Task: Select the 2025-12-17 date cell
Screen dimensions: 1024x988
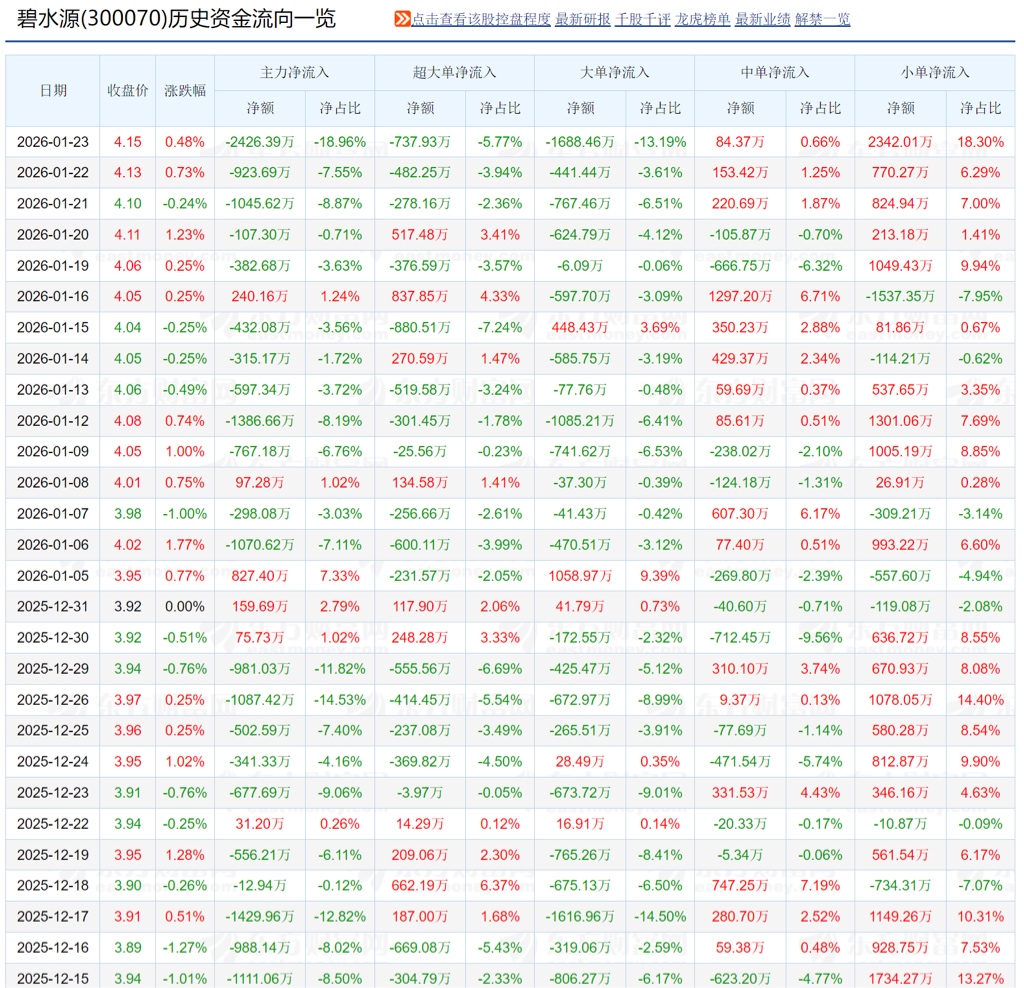Action: point(53,917)
